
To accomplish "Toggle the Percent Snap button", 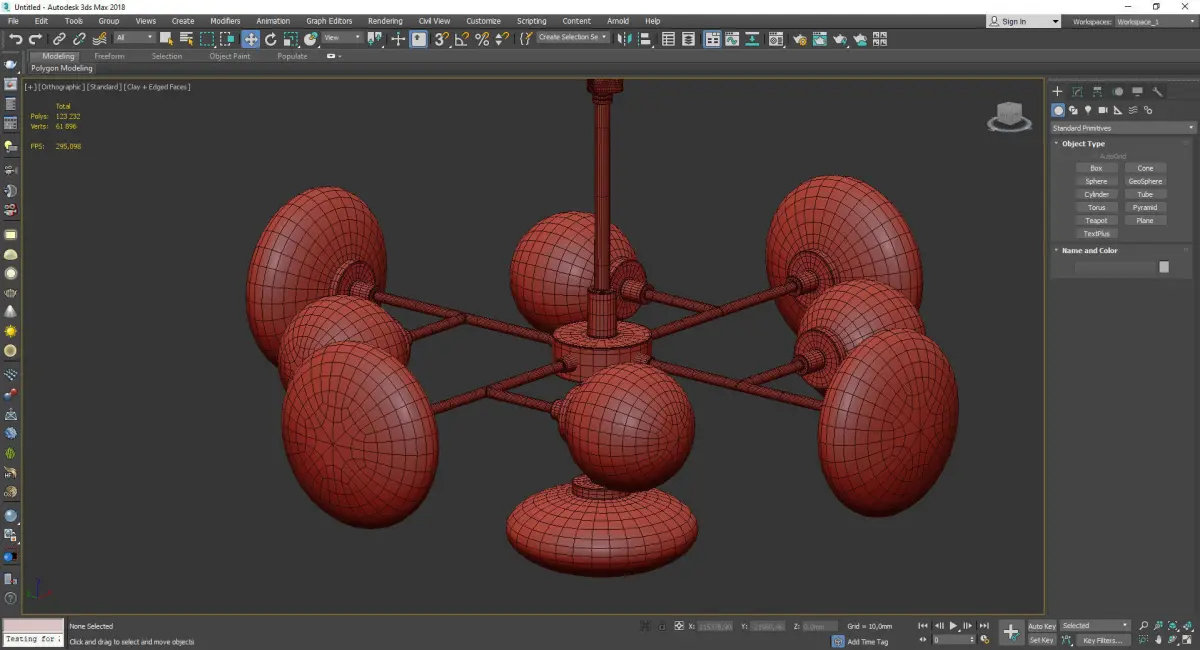I will [482, 39].
